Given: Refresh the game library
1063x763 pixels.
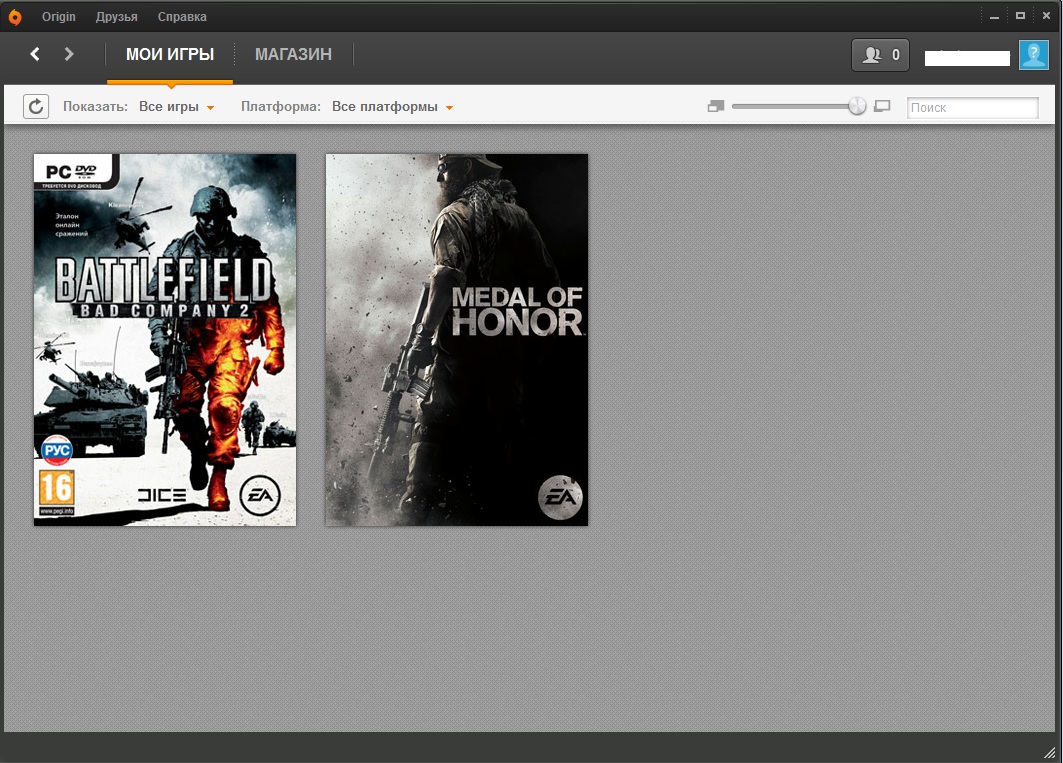Looking at the screenshot, I should point(36,106).
